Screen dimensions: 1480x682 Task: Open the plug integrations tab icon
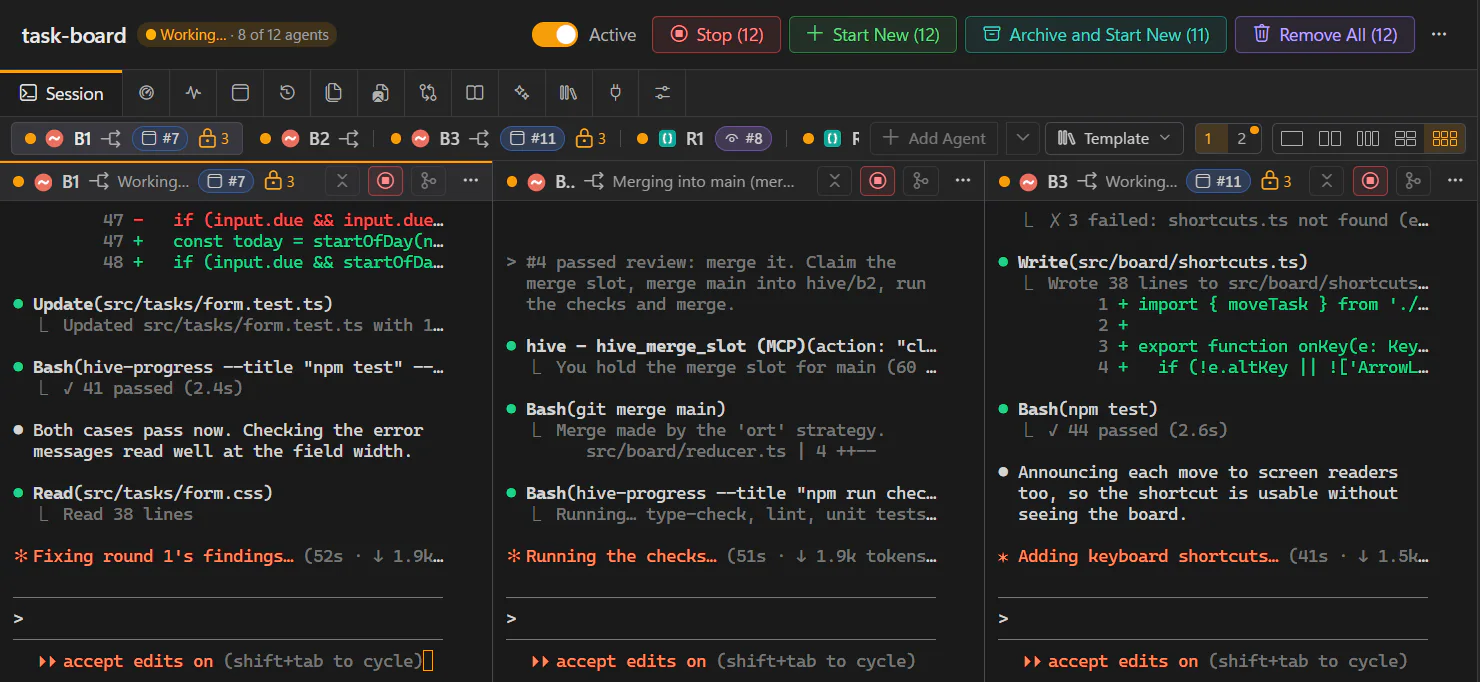point(616,93)
